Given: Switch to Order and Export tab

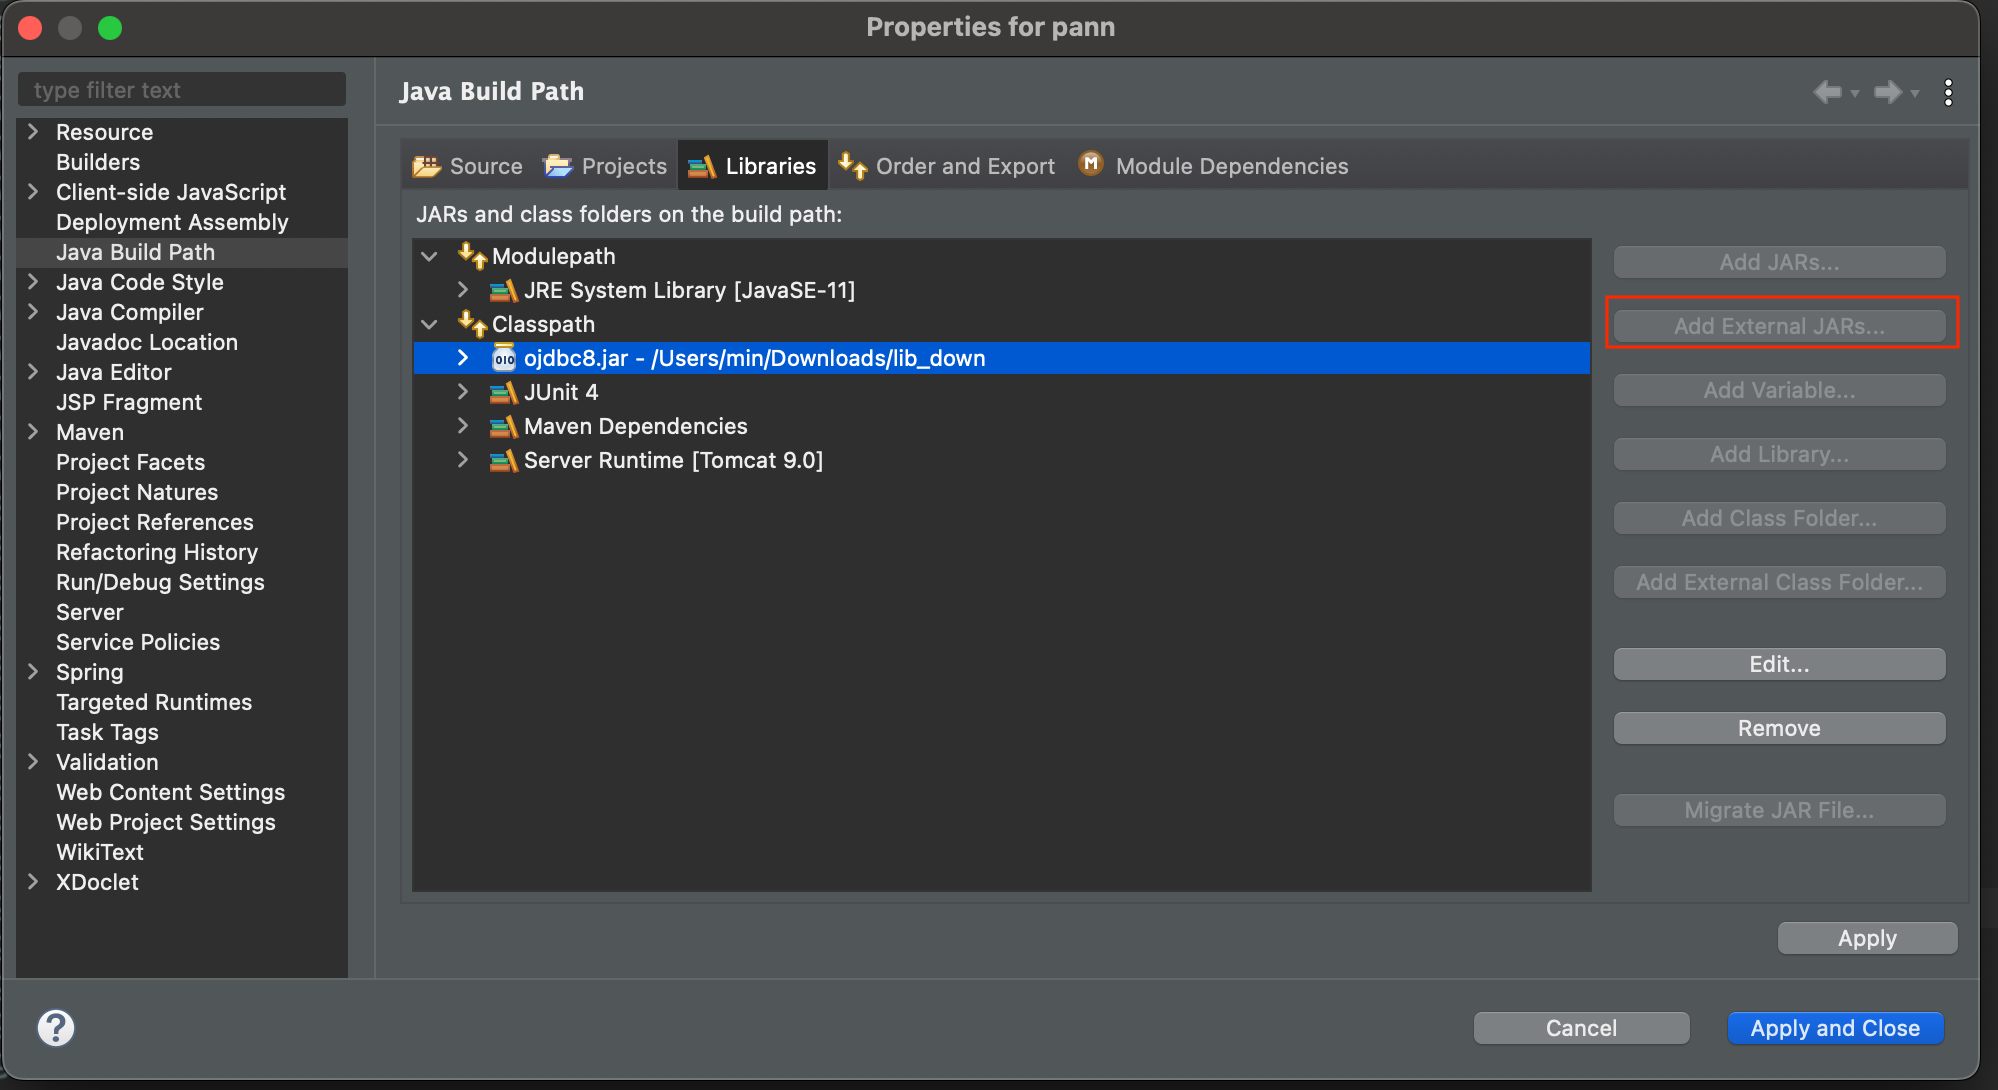Looking at the screenshot, I should (x=948, y=166).
